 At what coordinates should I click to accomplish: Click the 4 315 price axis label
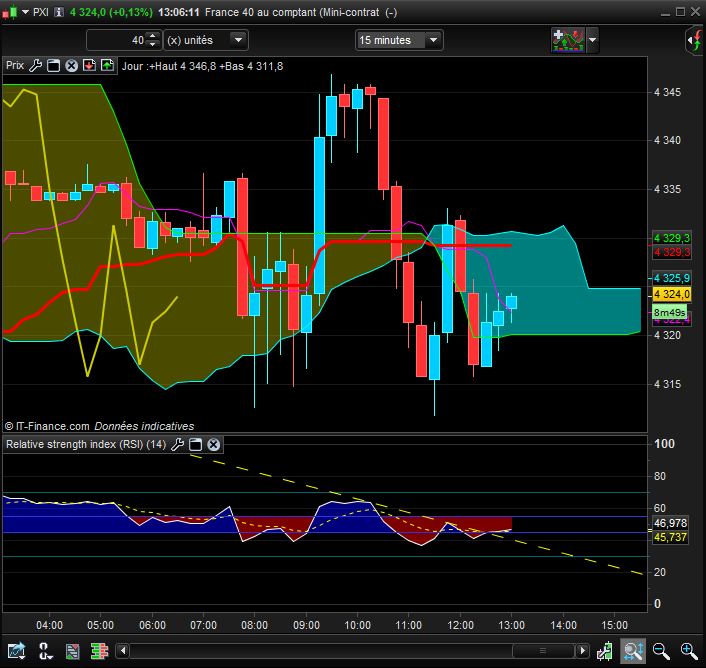pos(667,384)
